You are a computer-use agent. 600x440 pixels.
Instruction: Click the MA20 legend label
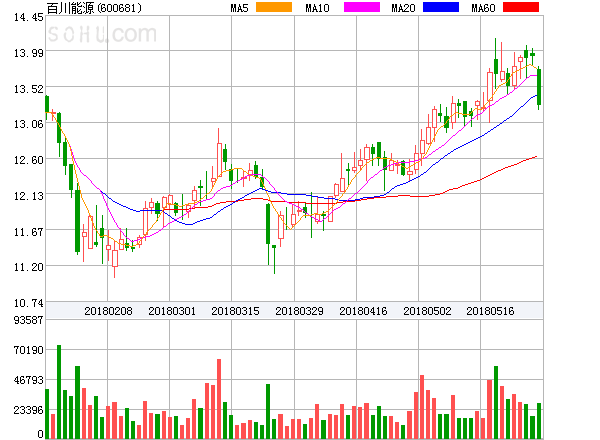click(403, 8)
